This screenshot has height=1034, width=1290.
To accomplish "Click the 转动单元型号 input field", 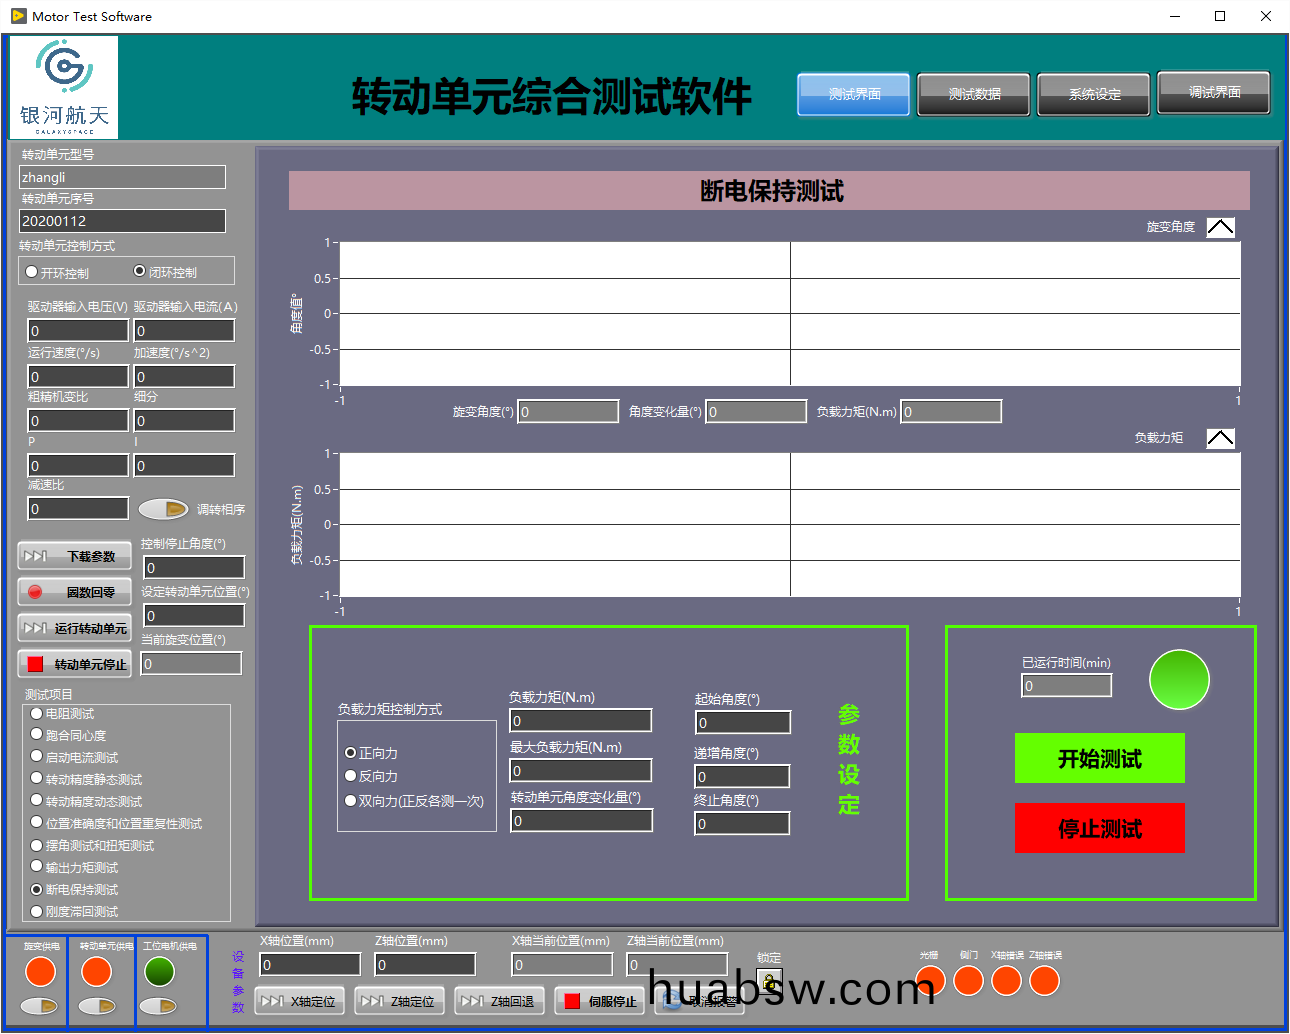I will [122, 177].
